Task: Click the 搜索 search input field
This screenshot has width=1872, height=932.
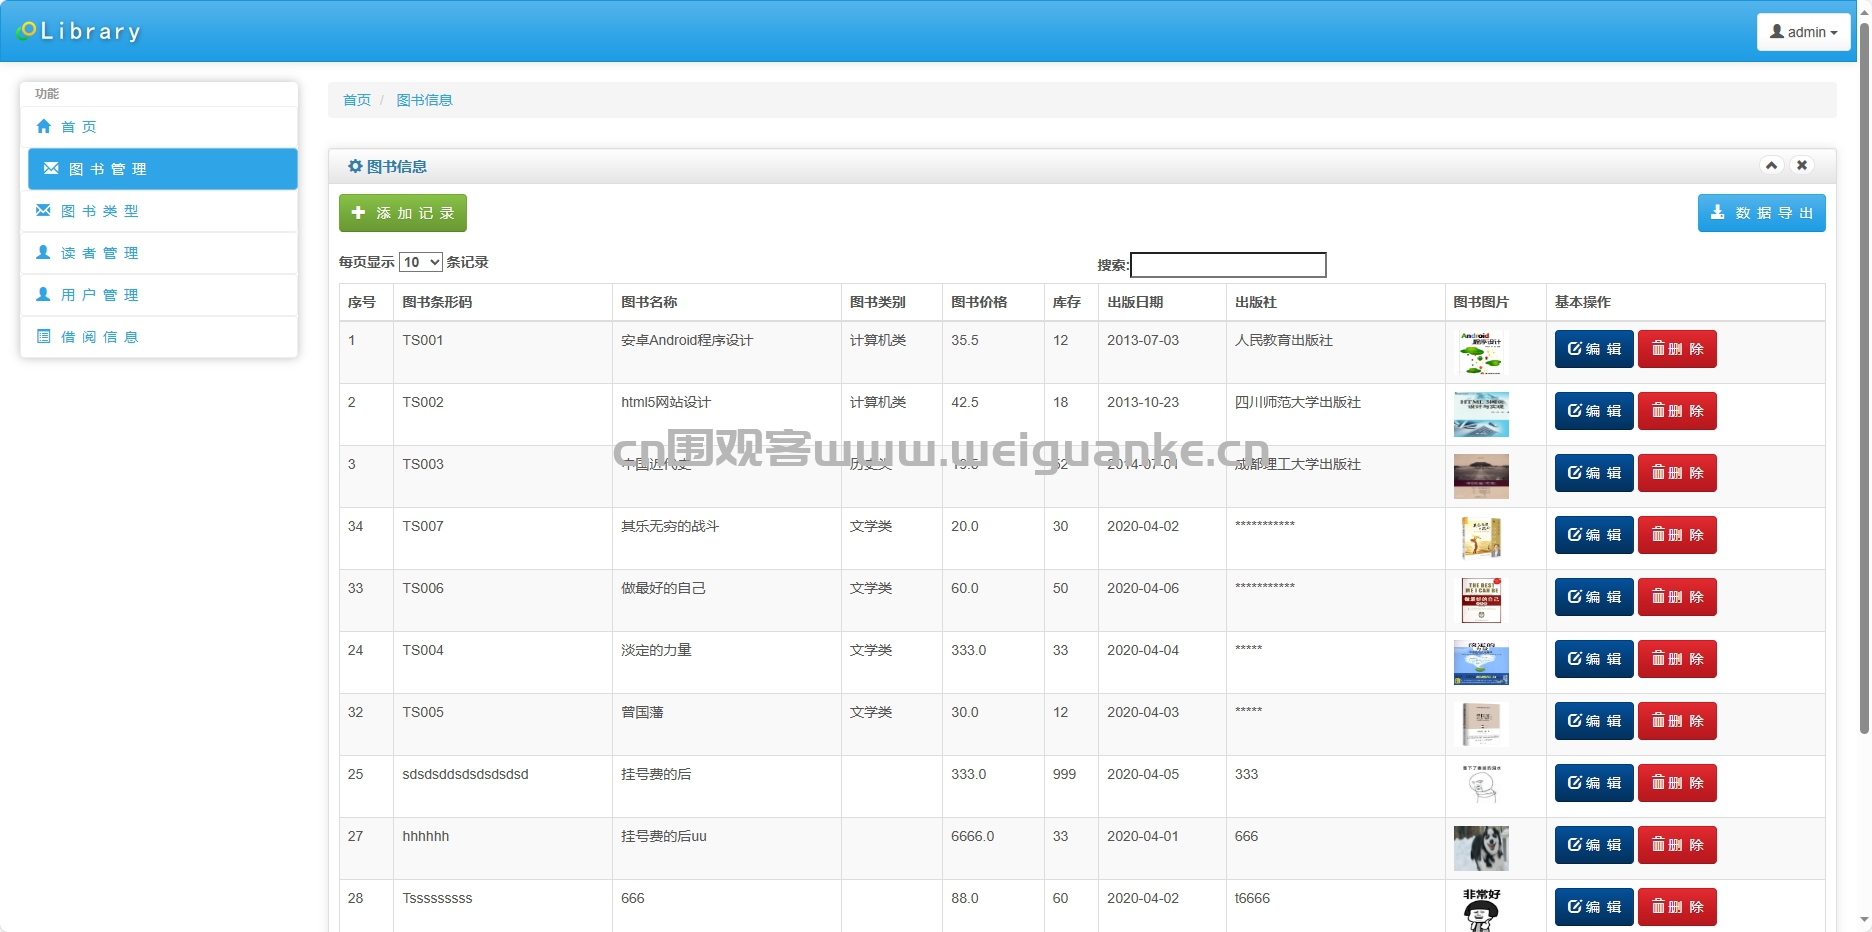Action: click(1228, 265)
